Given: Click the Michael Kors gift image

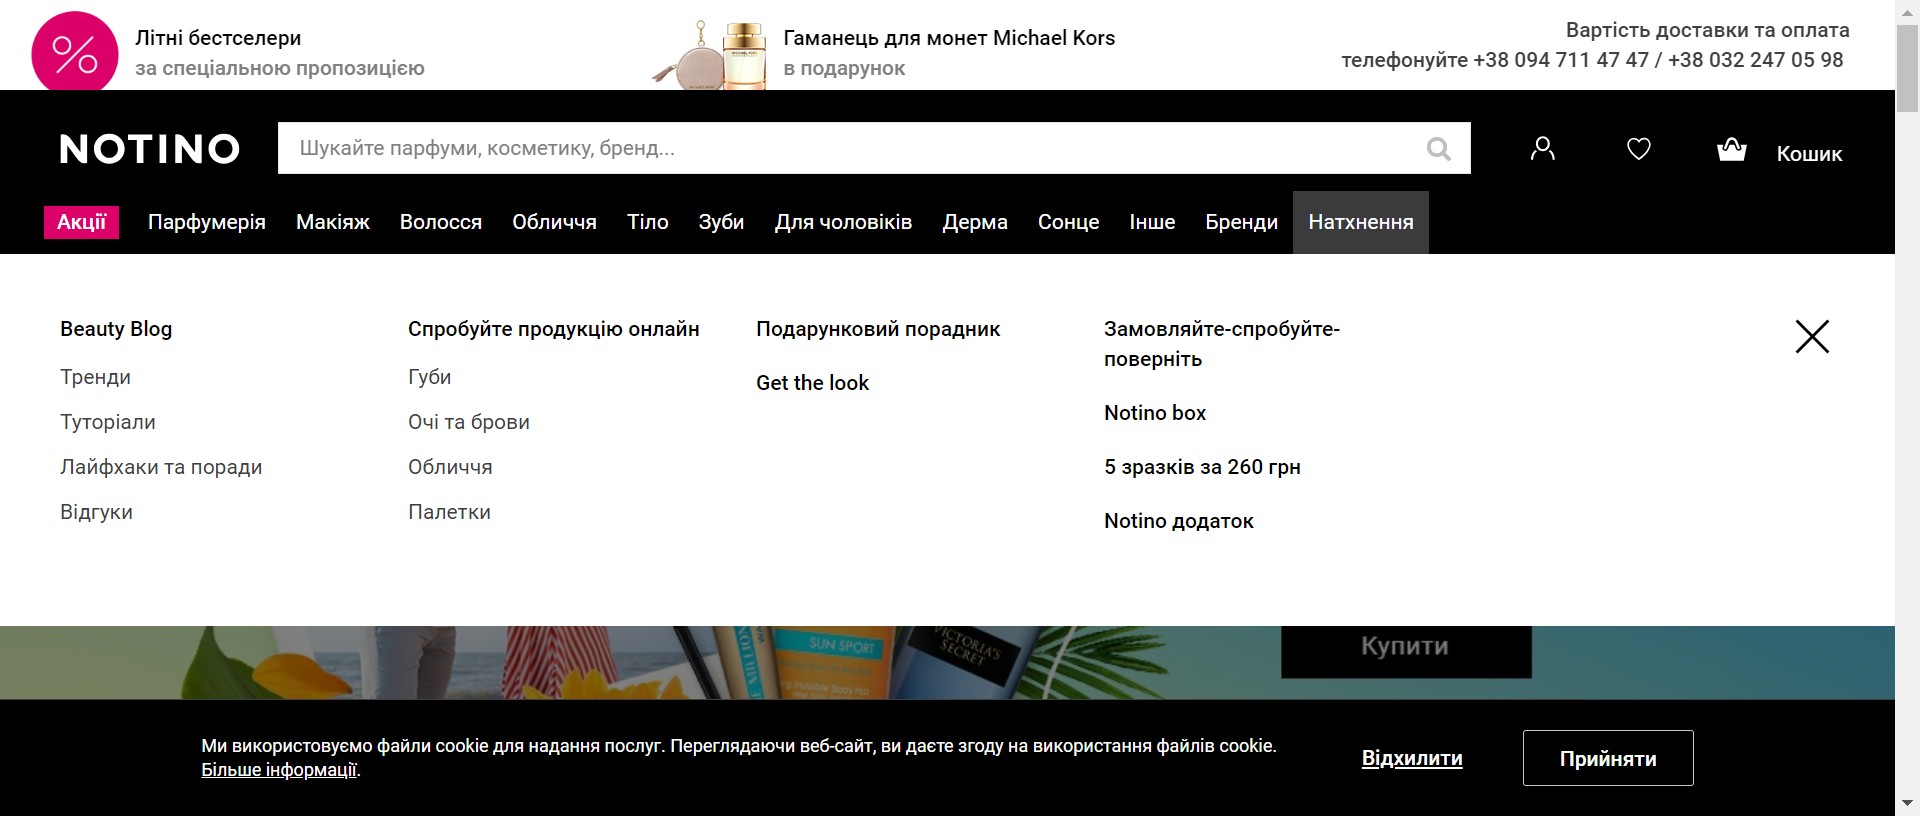Looking at the screenshot, I should click(x=712, y=55).
